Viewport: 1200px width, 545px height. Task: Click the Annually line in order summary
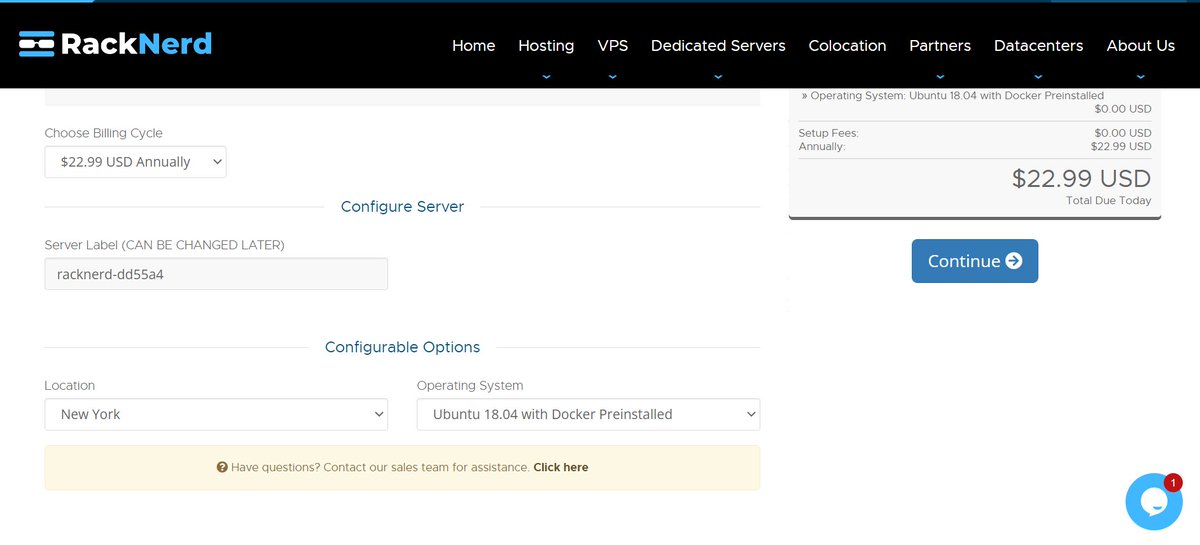975,146
